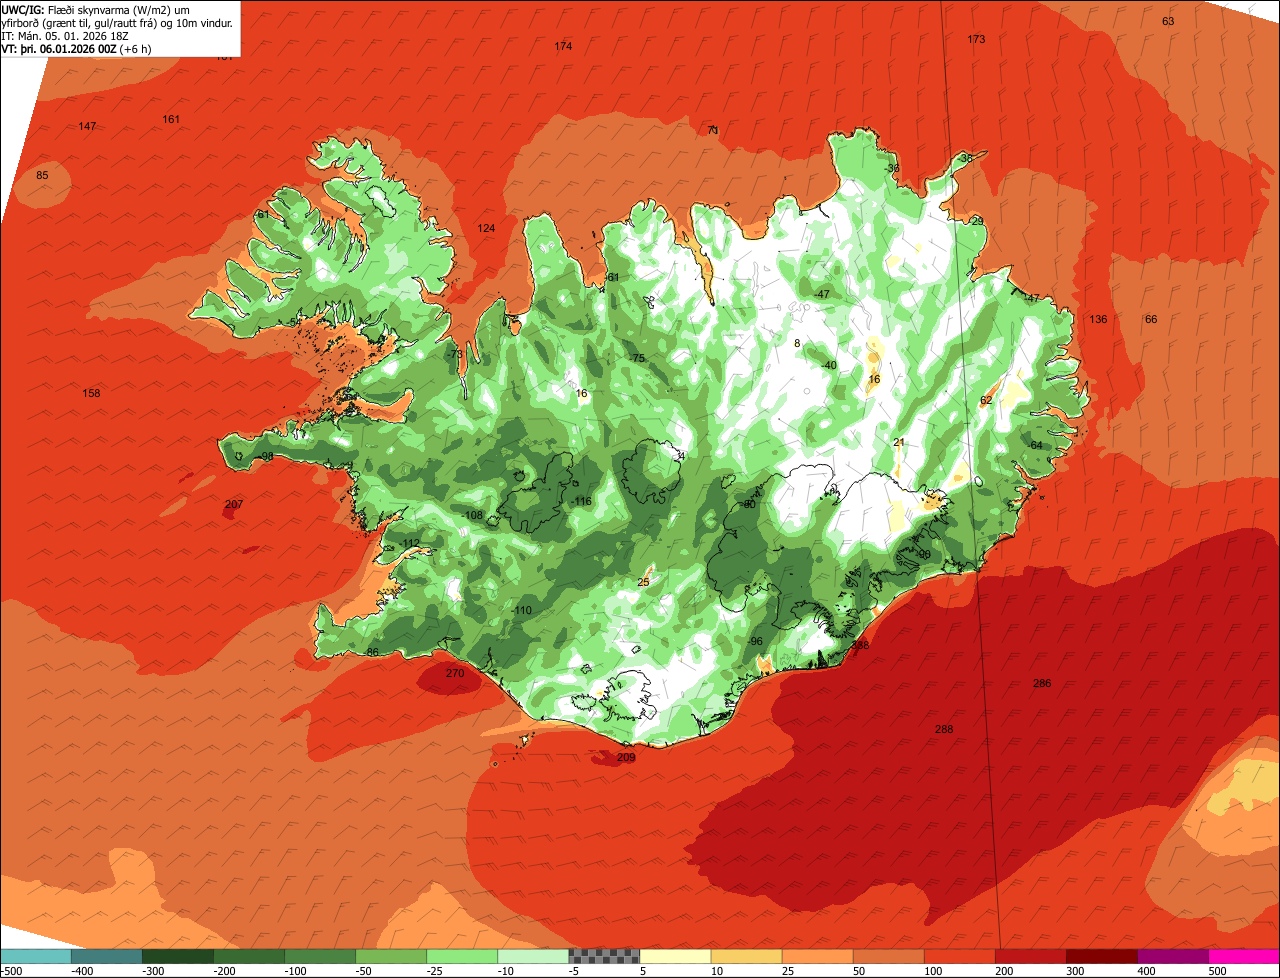Click the legend swatch between 50 and 100
The height and width of the screenshot is (978, 1280).
[888, 956]
